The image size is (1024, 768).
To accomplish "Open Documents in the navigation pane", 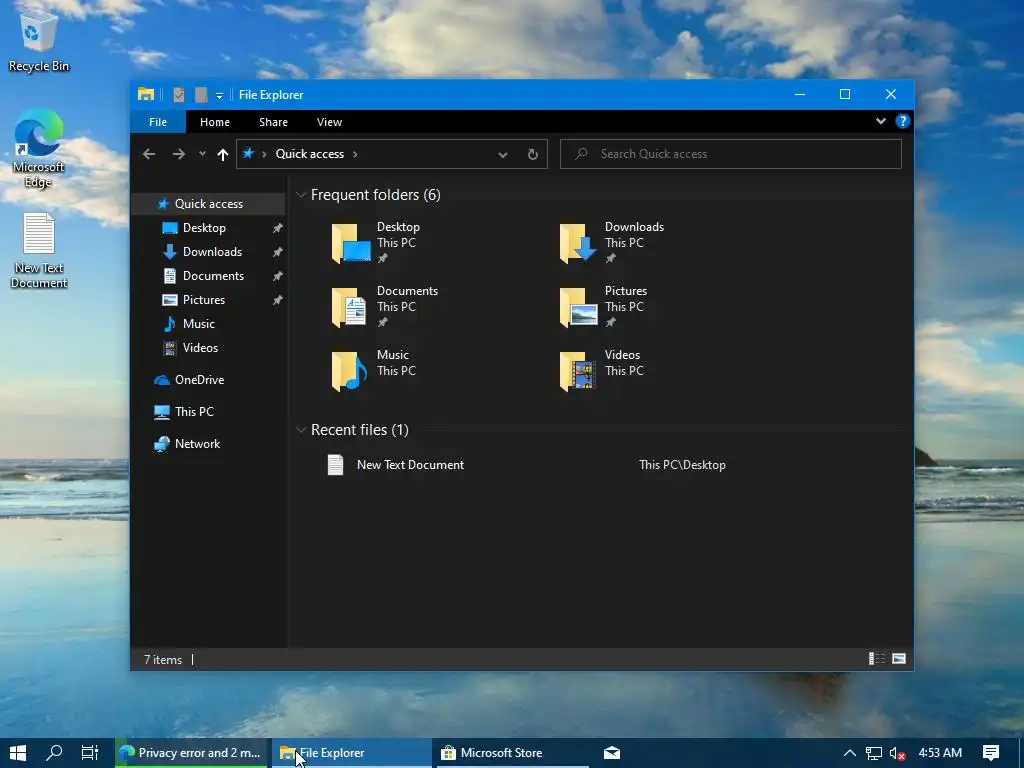I will 213,276.
